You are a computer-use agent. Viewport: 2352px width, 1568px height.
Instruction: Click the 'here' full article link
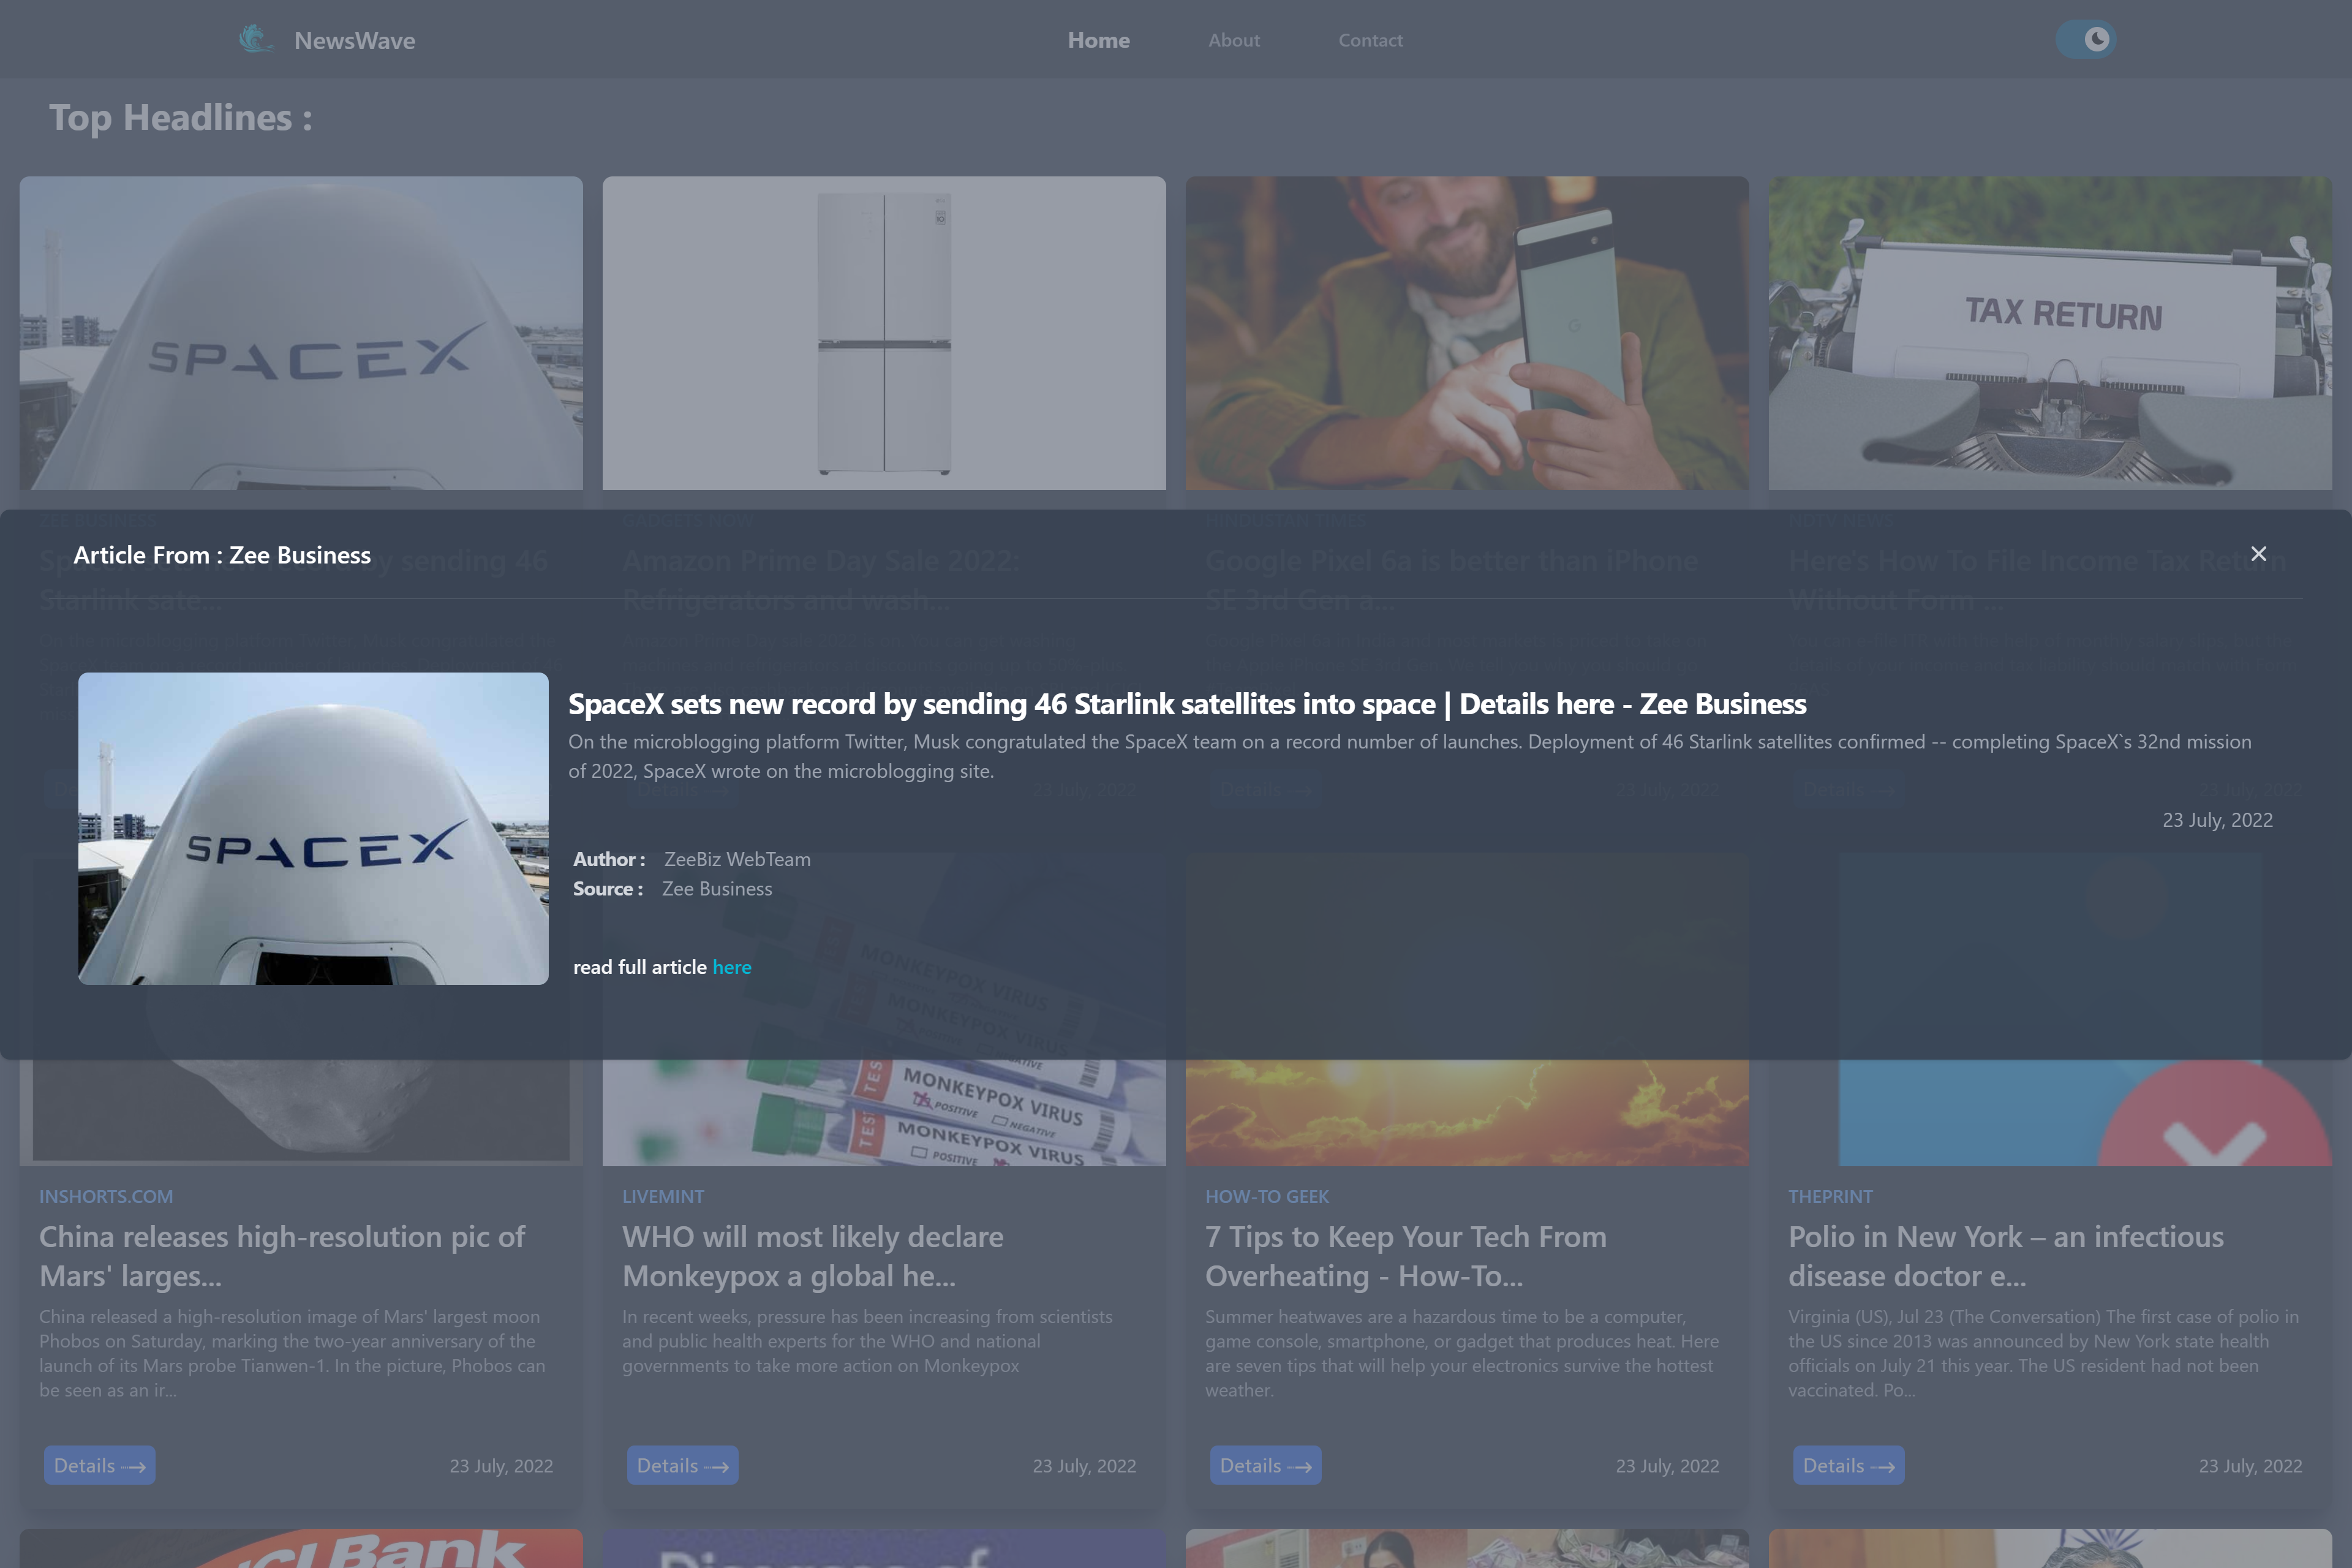tap(731, 967)
